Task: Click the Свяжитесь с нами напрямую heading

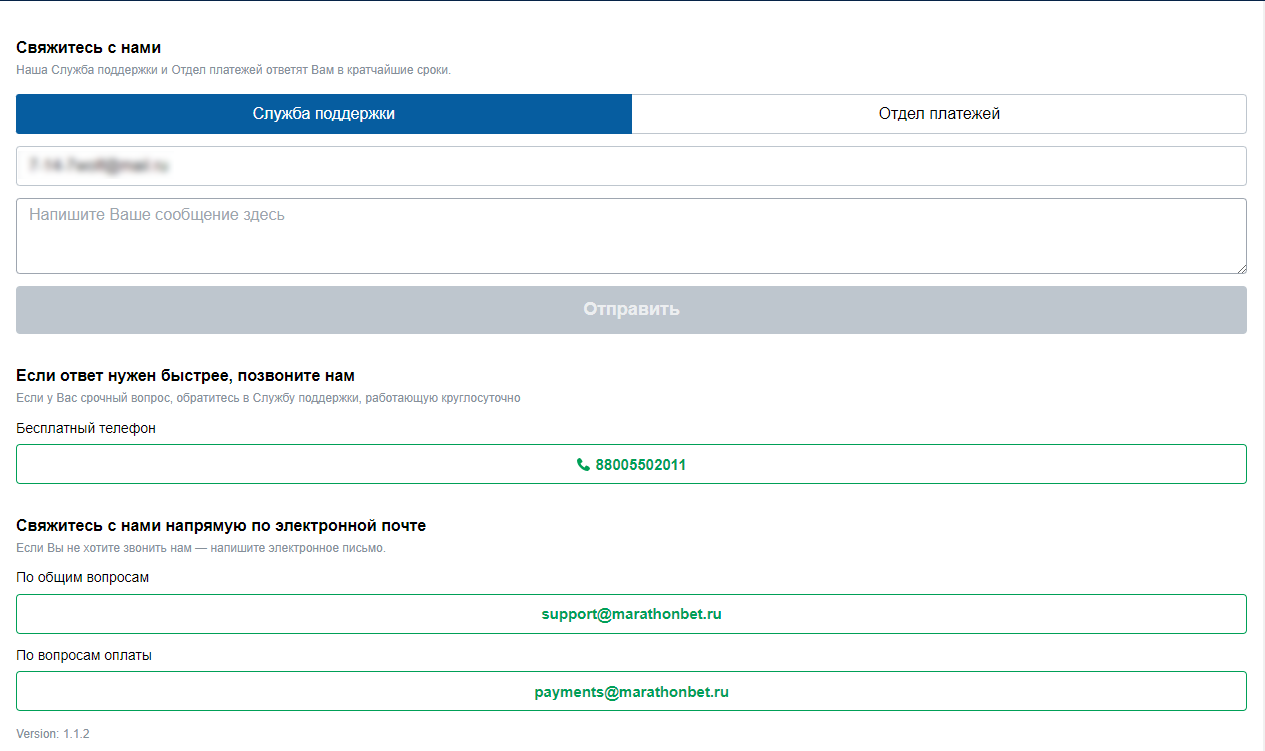Action: pos(221,525)
